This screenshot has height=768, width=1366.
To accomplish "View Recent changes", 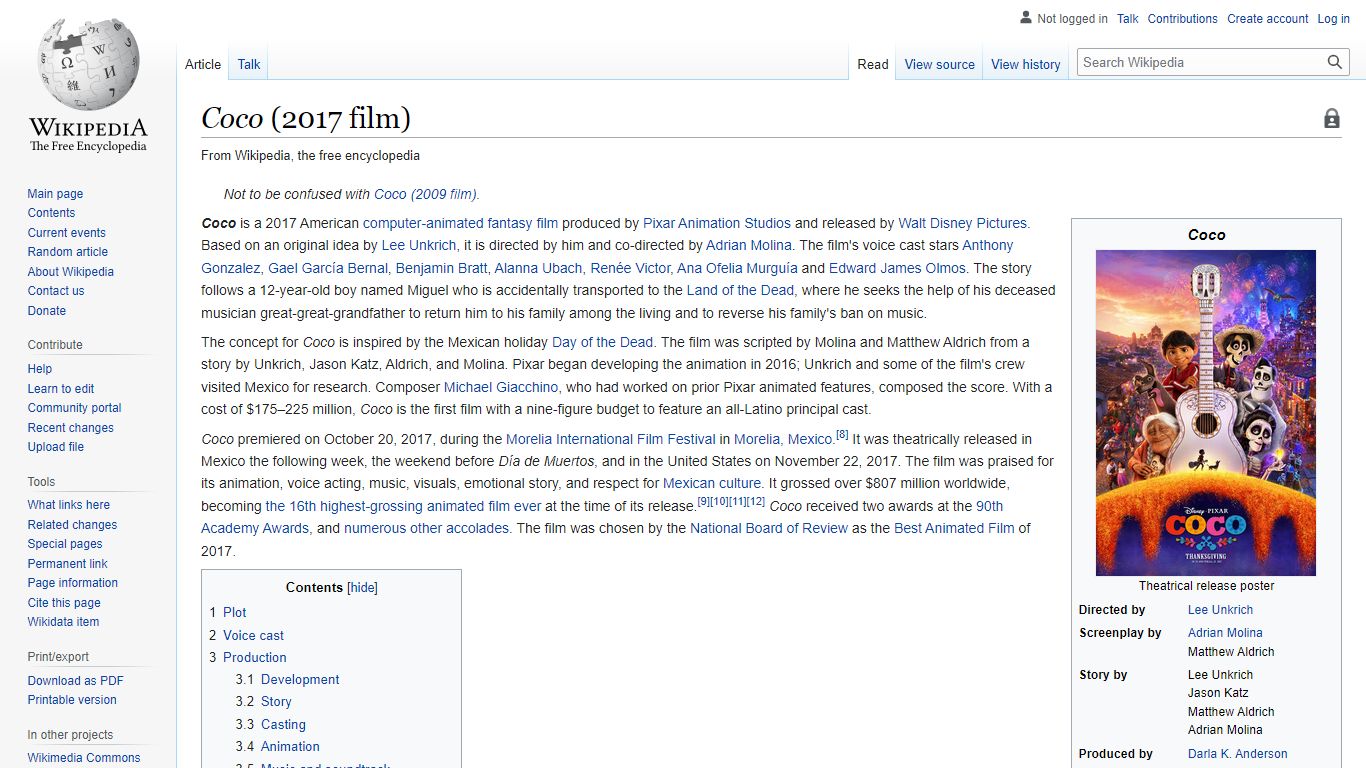I will tap(70, 428).
